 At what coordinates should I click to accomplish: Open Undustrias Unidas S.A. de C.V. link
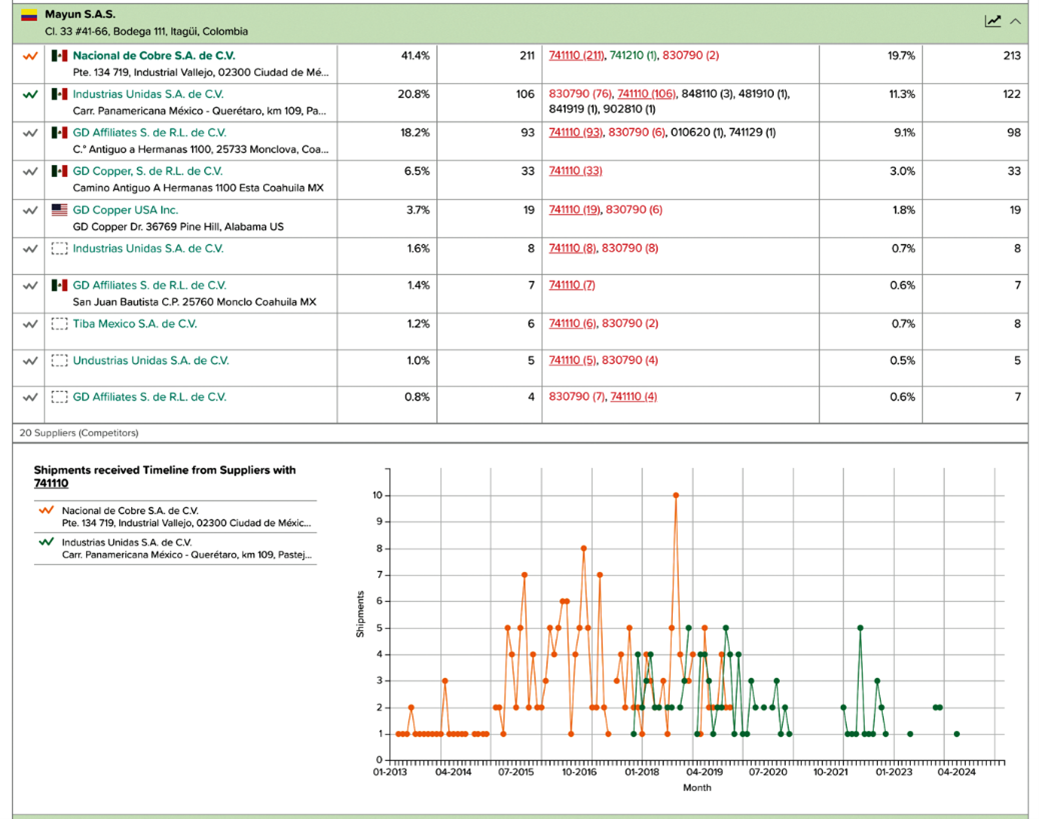(x=151, y=360)
